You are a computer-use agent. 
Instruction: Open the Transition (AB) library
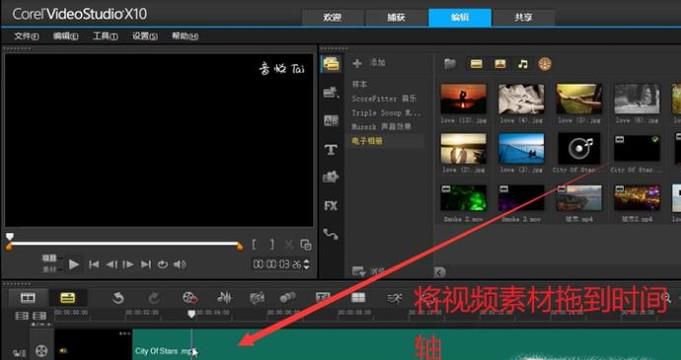(x=331, y=120)
